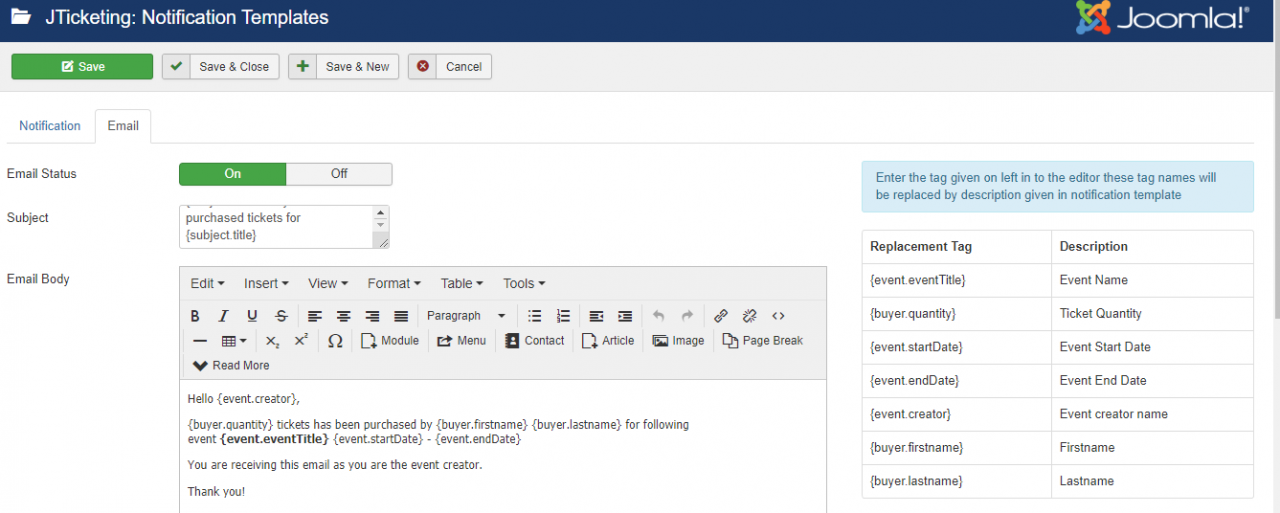Open the Paragraph format dropdown

(465, 316)
